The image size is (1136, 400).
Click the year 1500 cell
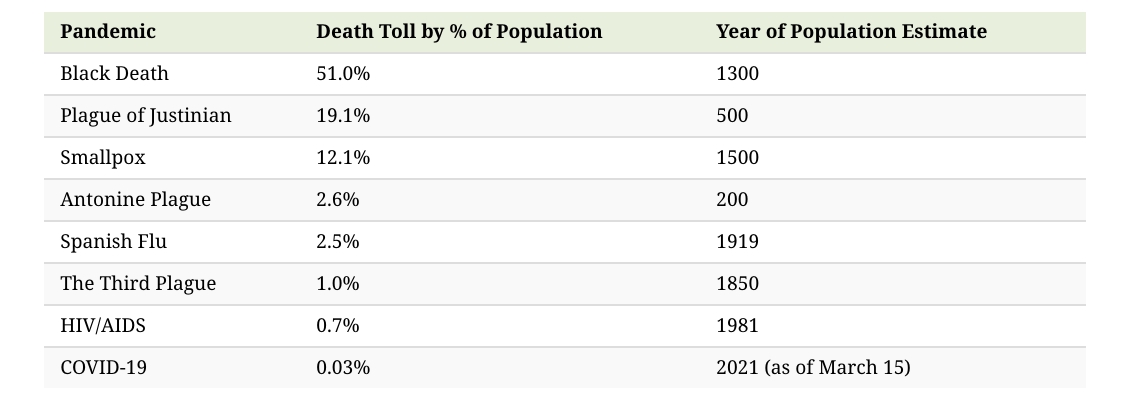pyautogui.click(x=737, y=158)
